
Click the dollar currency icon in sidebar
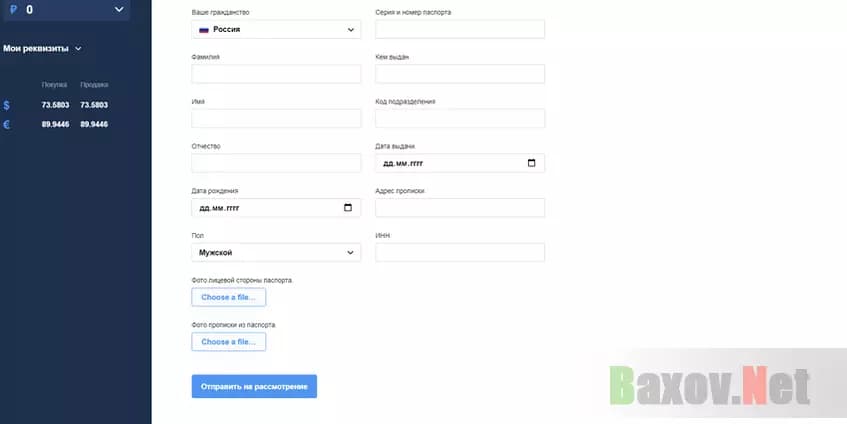(7, 105)
